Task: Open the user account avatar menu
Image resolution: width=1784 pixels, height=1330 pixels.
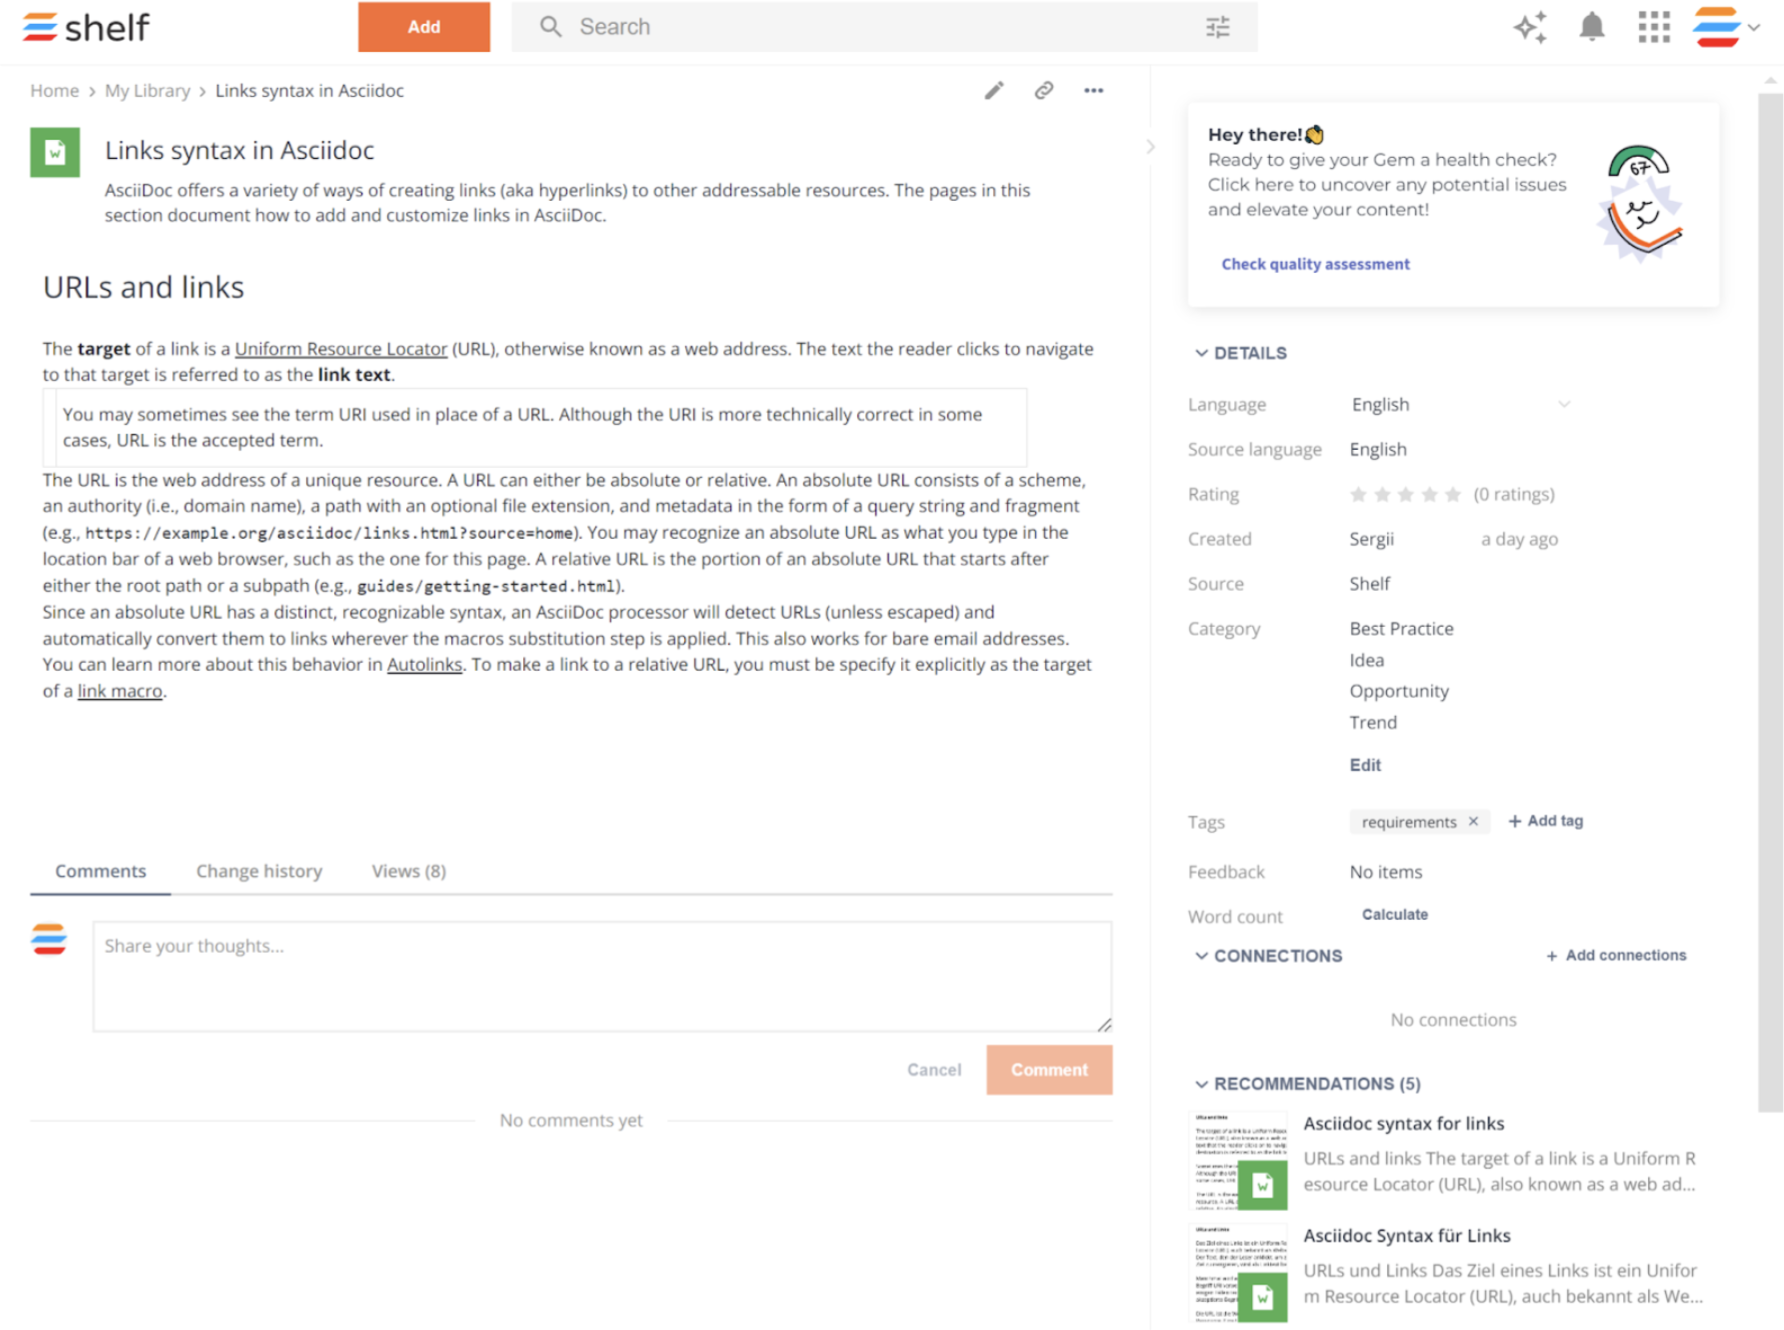Action: (1717, 27)
